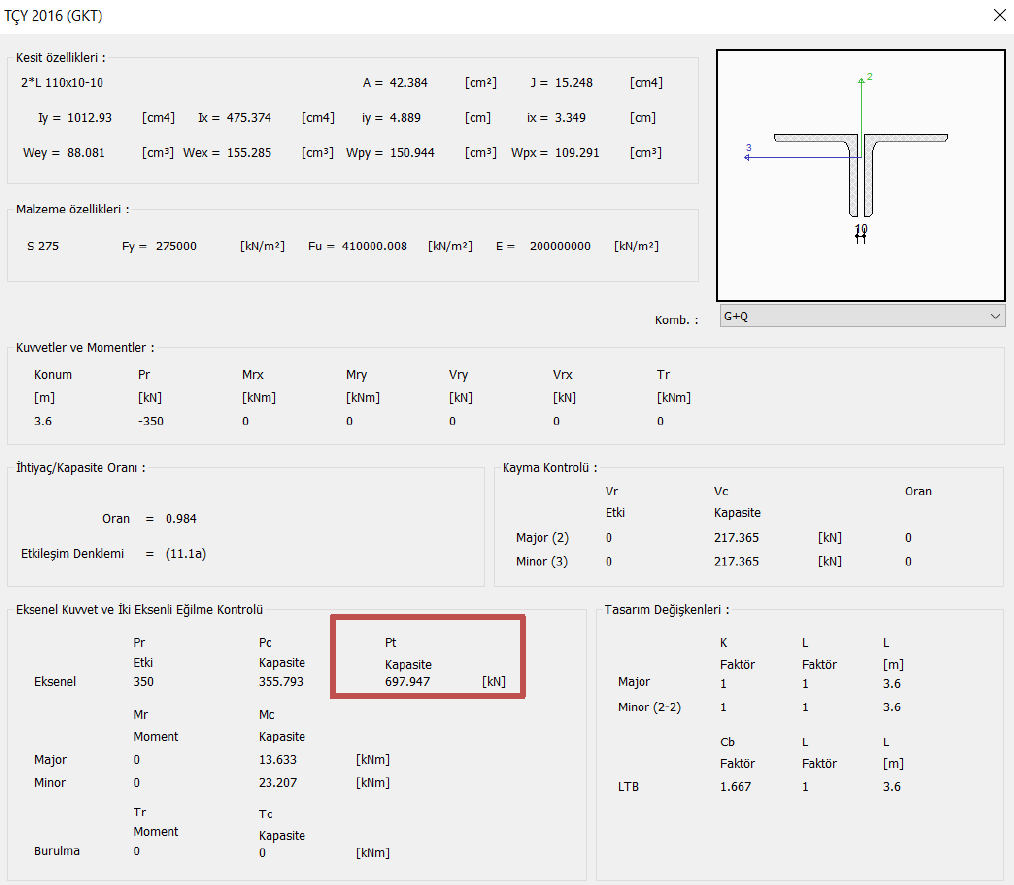
Task: Click the Iy value 1012.93
Action: click(x=89, y=118)
